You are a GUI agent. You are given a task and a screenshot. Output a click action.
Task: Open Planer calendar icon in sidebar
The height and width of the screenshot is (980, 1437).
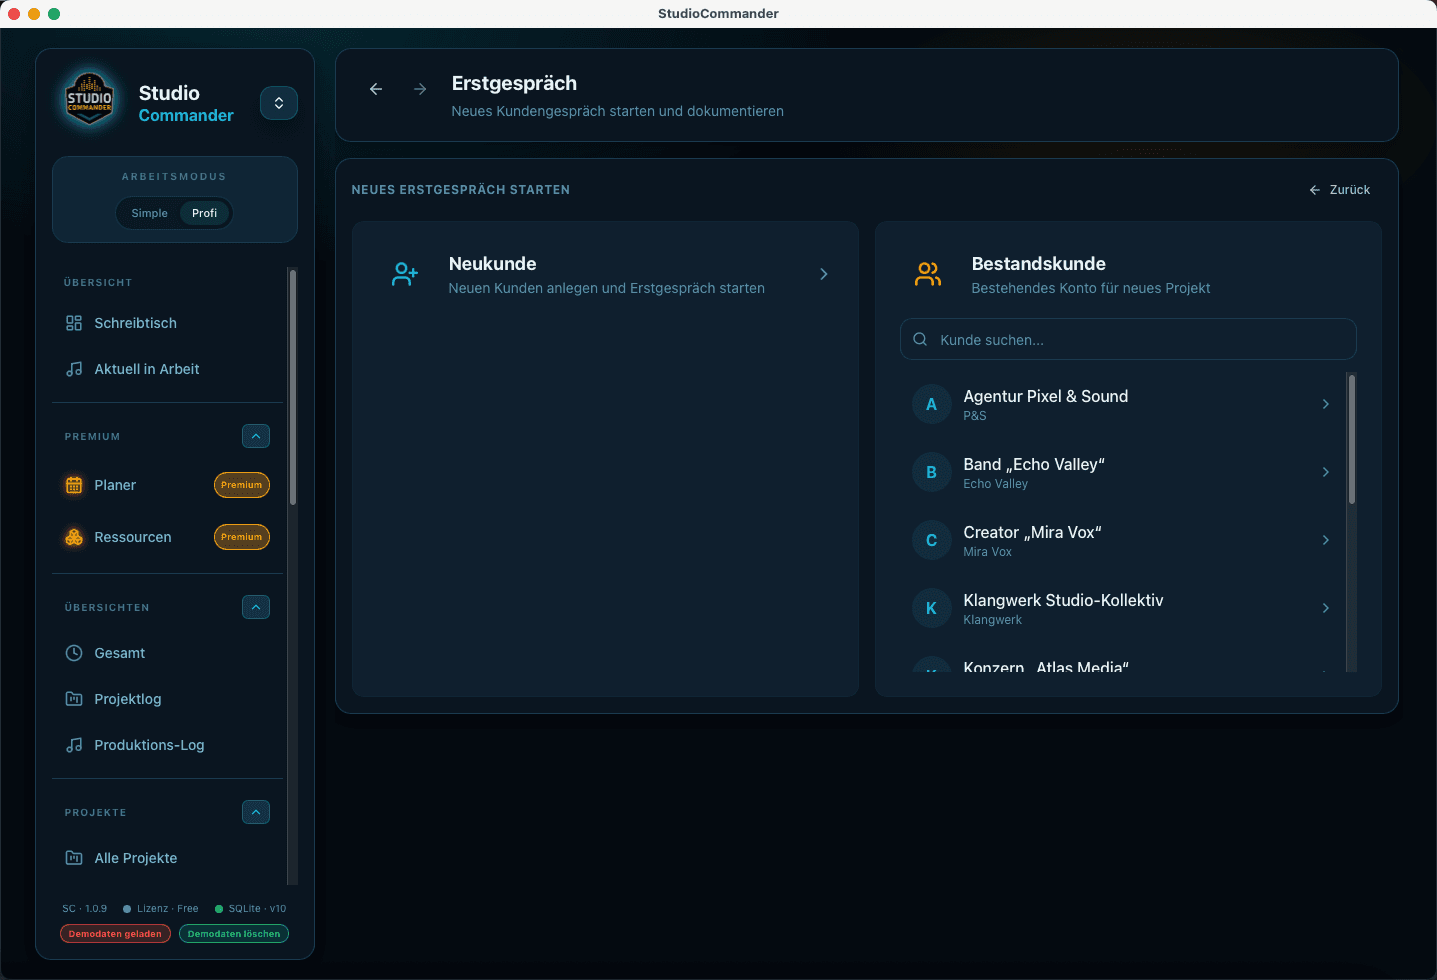pos(74,485)
